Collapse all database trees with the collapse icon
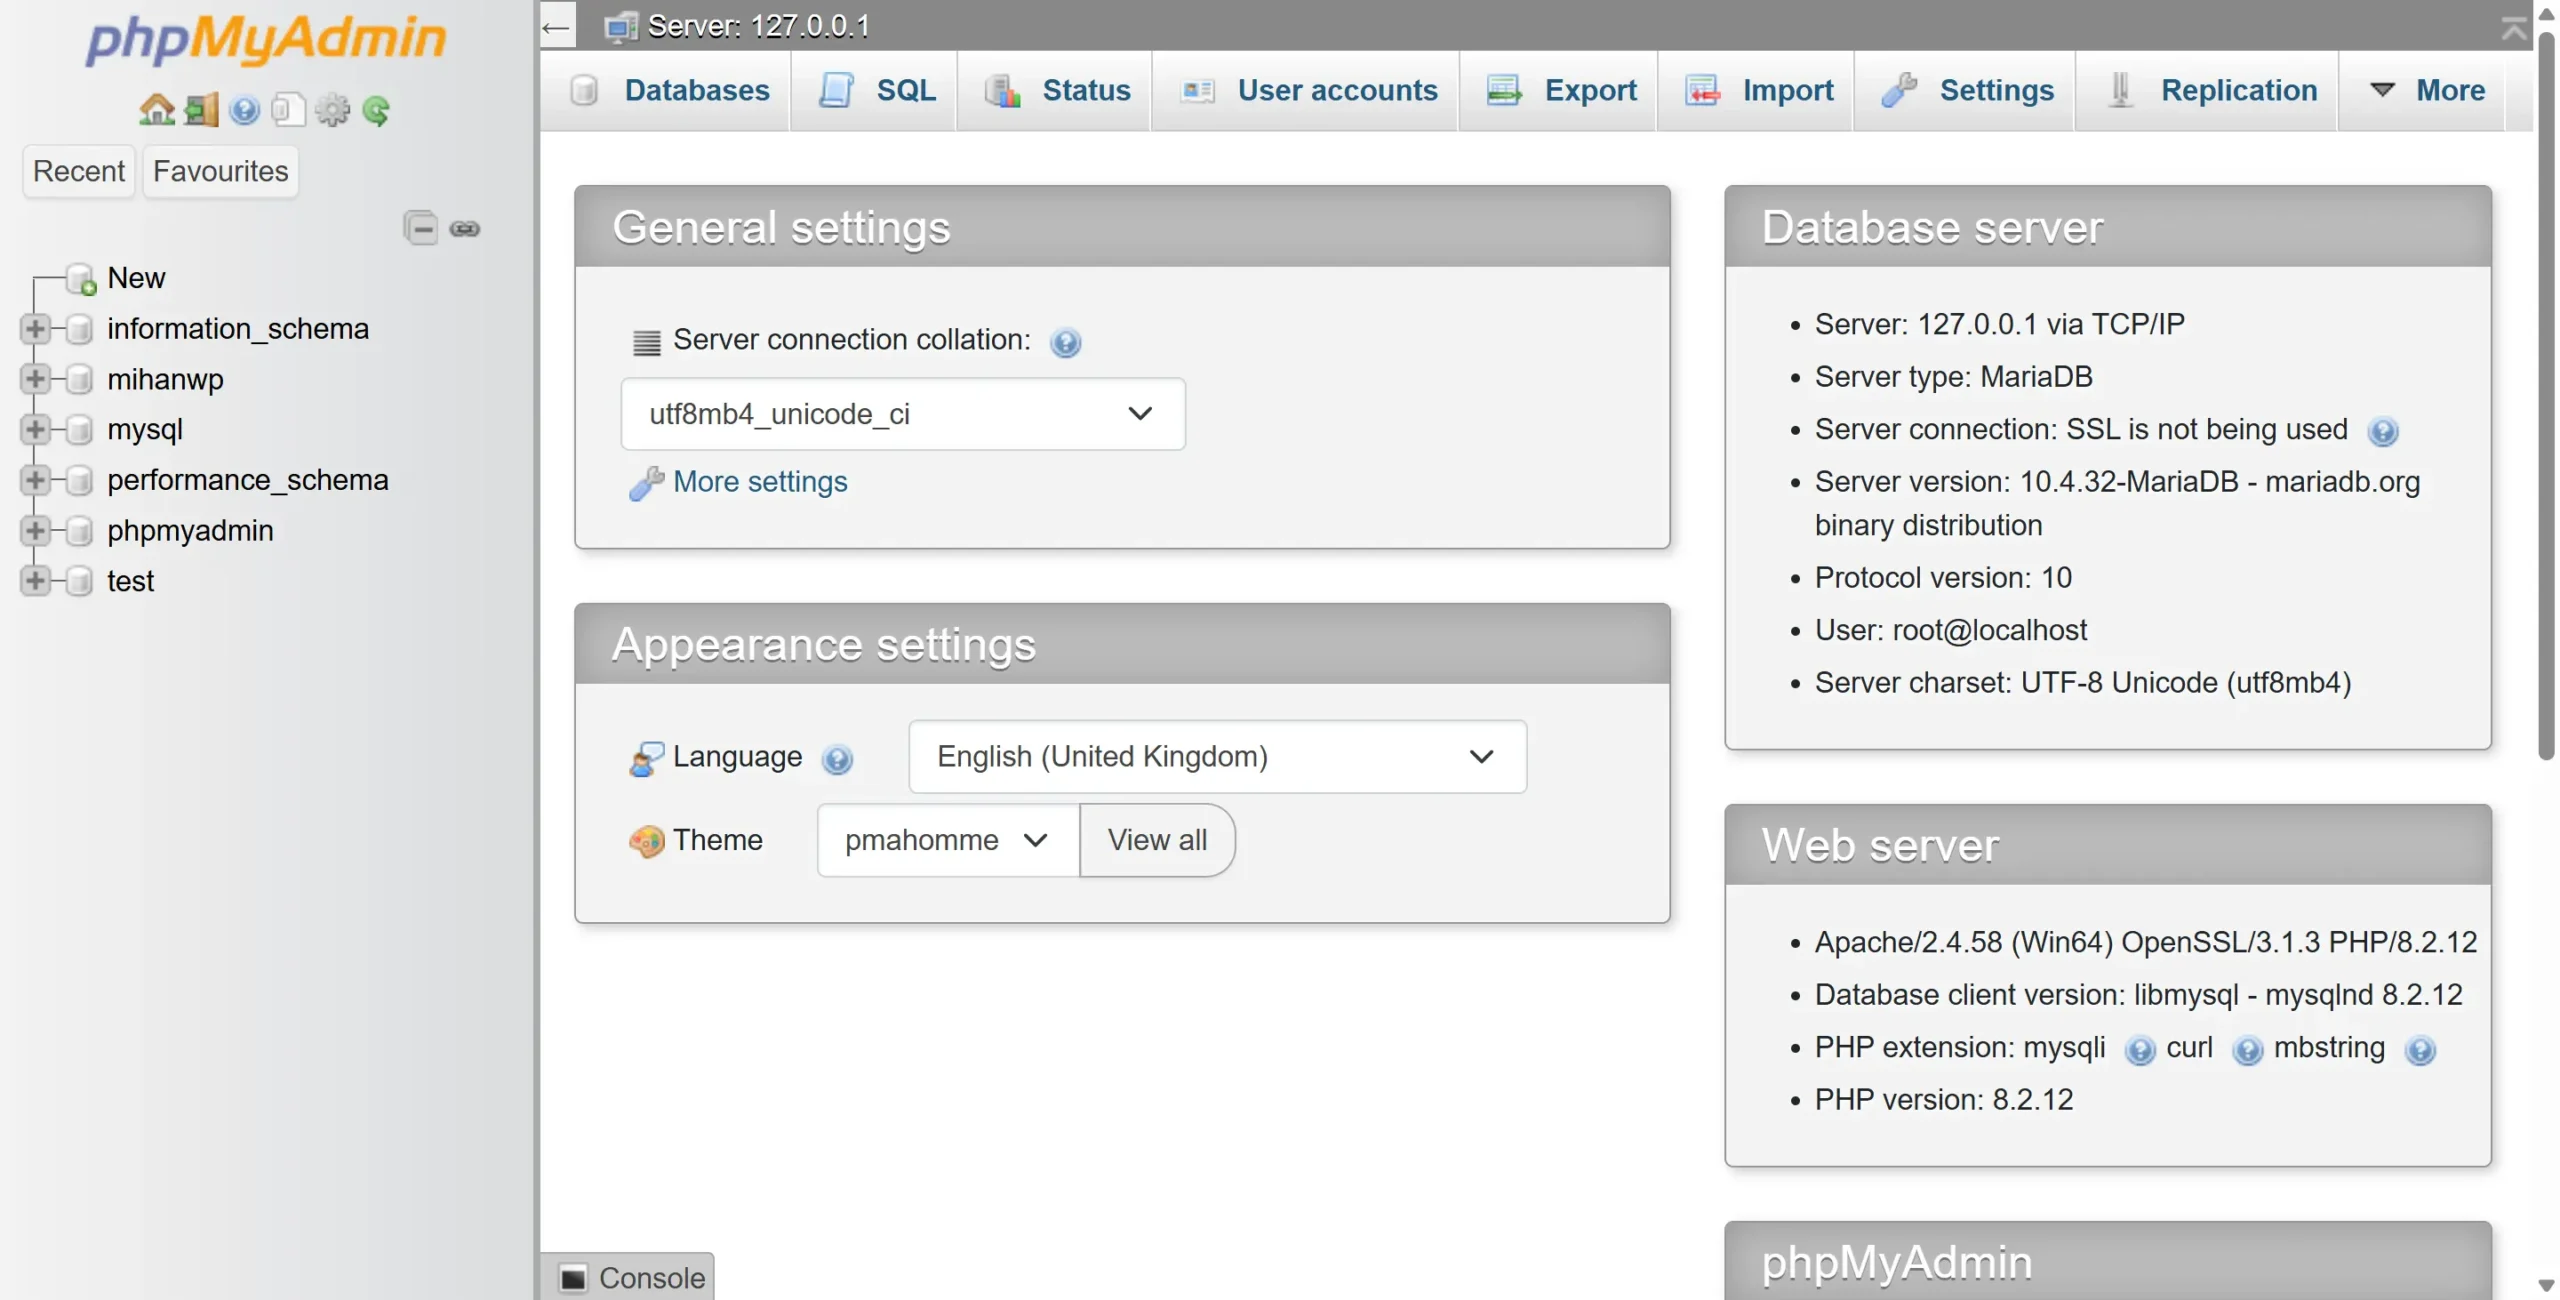The height and width of the screenshot is (1300, 2560). (420, 228)
